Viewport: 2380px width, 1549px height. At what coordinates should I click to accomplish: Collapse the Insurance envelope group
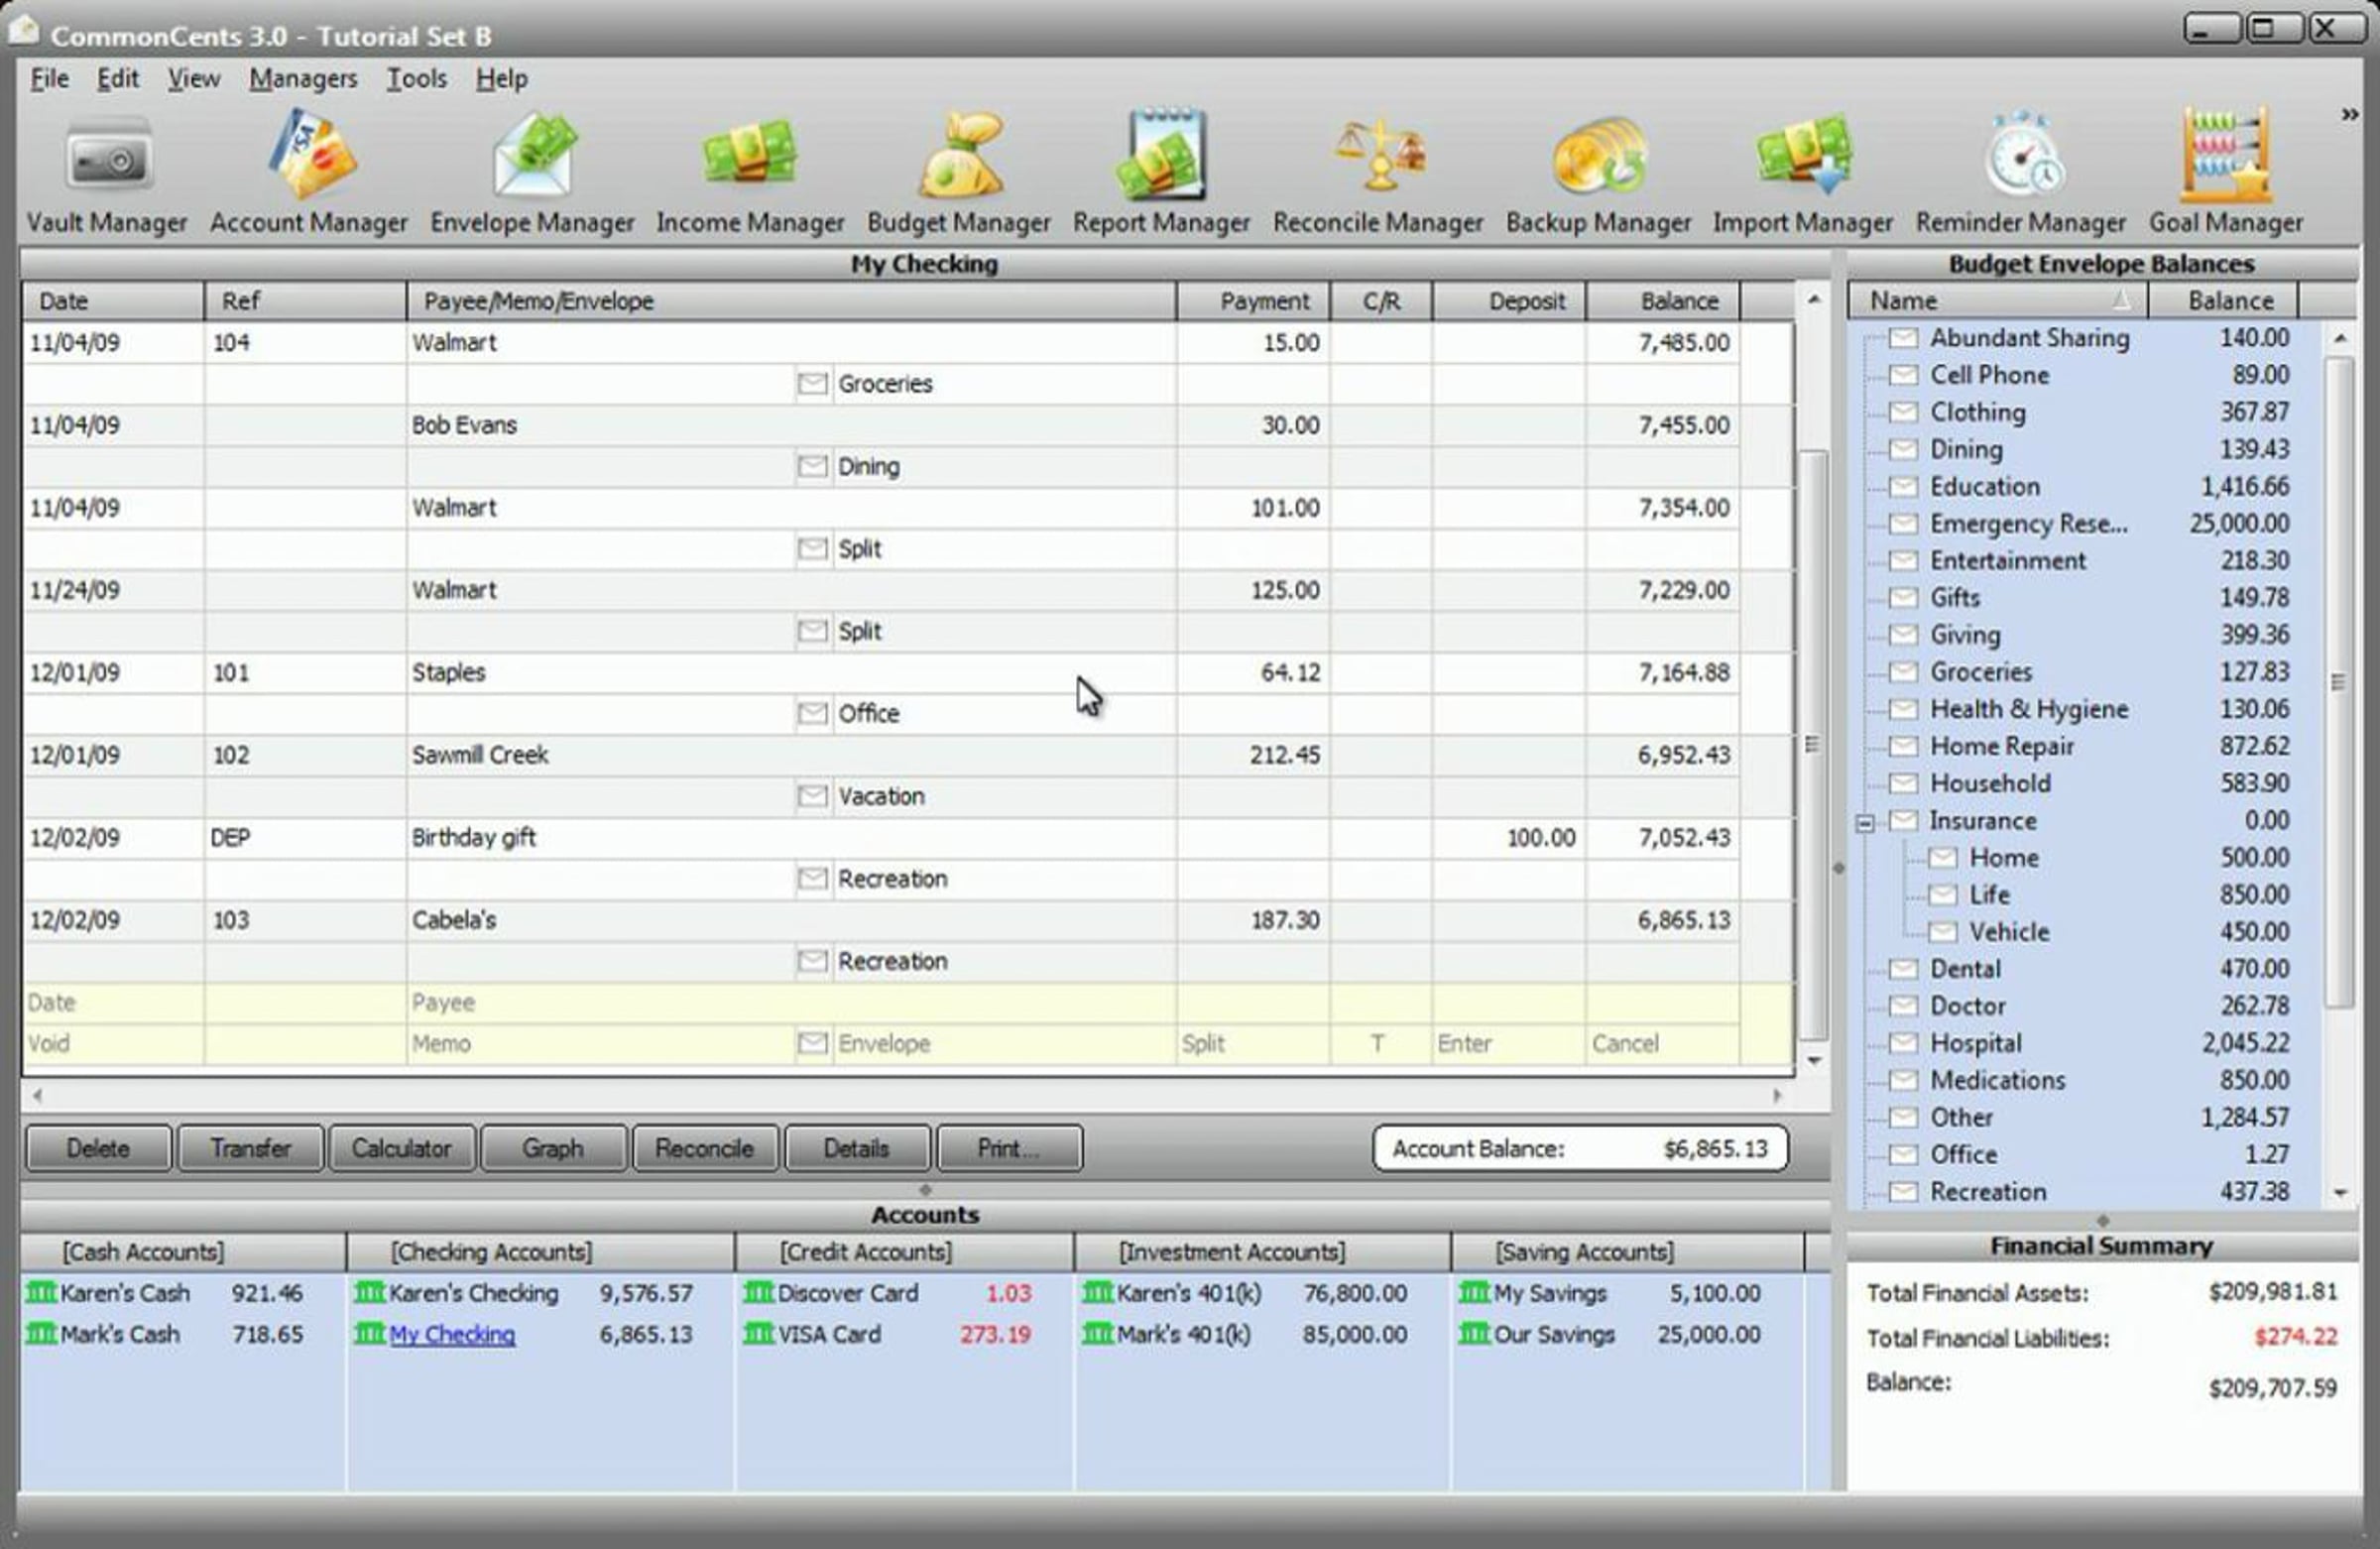1865,823
